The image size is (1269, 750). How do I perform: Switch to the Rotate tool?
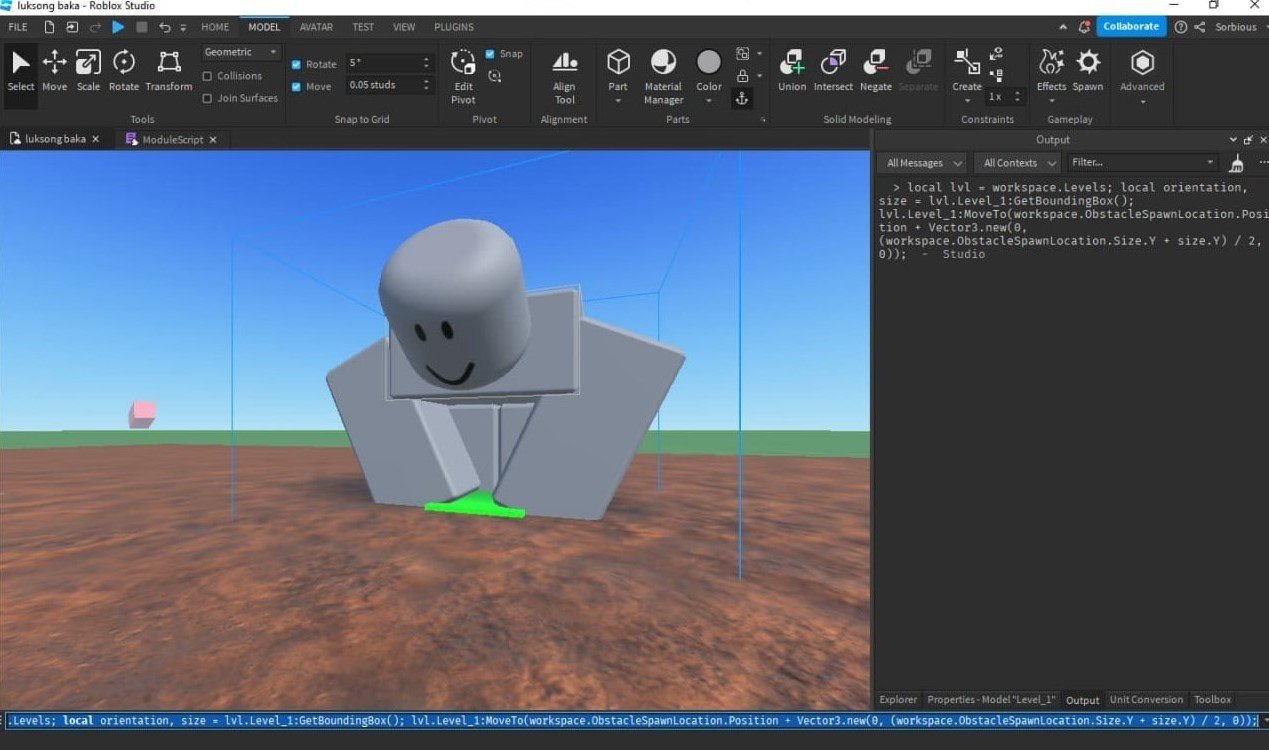[124, 70]
